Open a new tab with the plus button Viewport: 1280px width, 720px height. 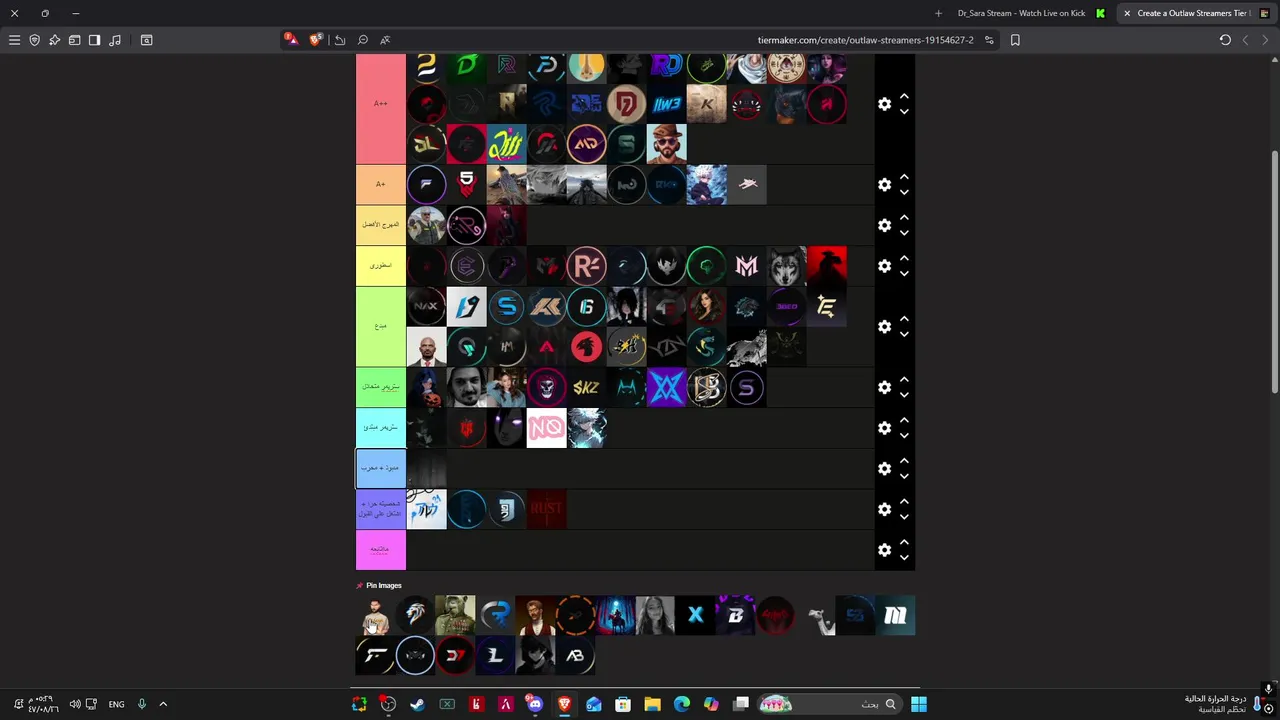(938, 13)
